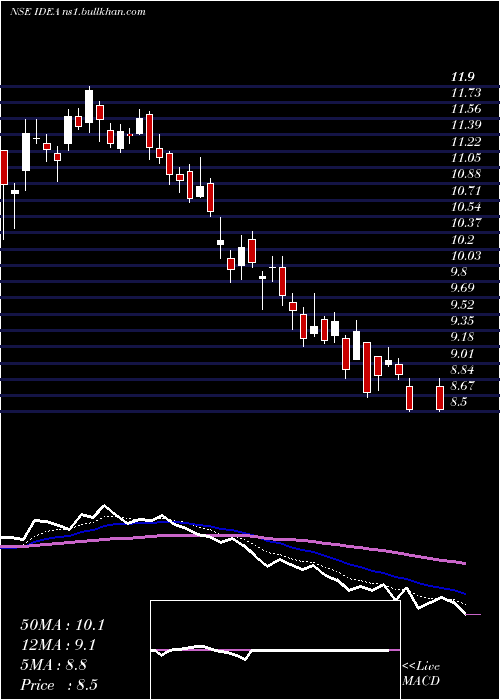
Task: Click the 8.67 price axis label
Action: pos(463,385)
